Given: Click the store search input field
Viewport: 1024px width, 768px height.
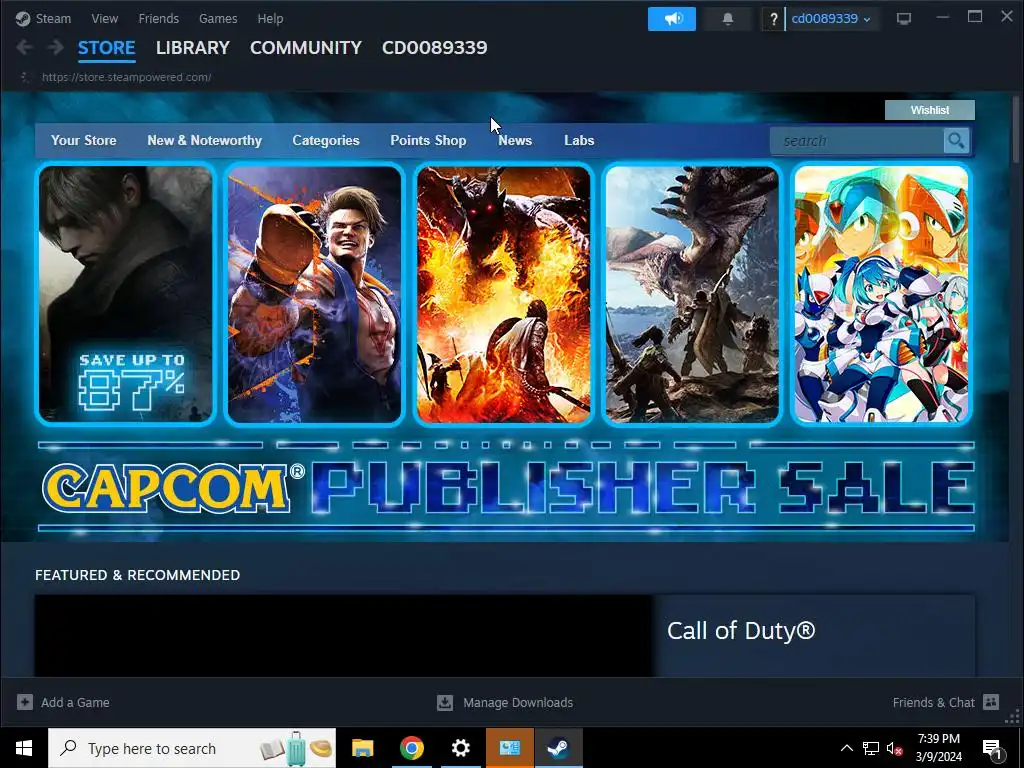Looking at the screenshot, I should tap(857, 140).
